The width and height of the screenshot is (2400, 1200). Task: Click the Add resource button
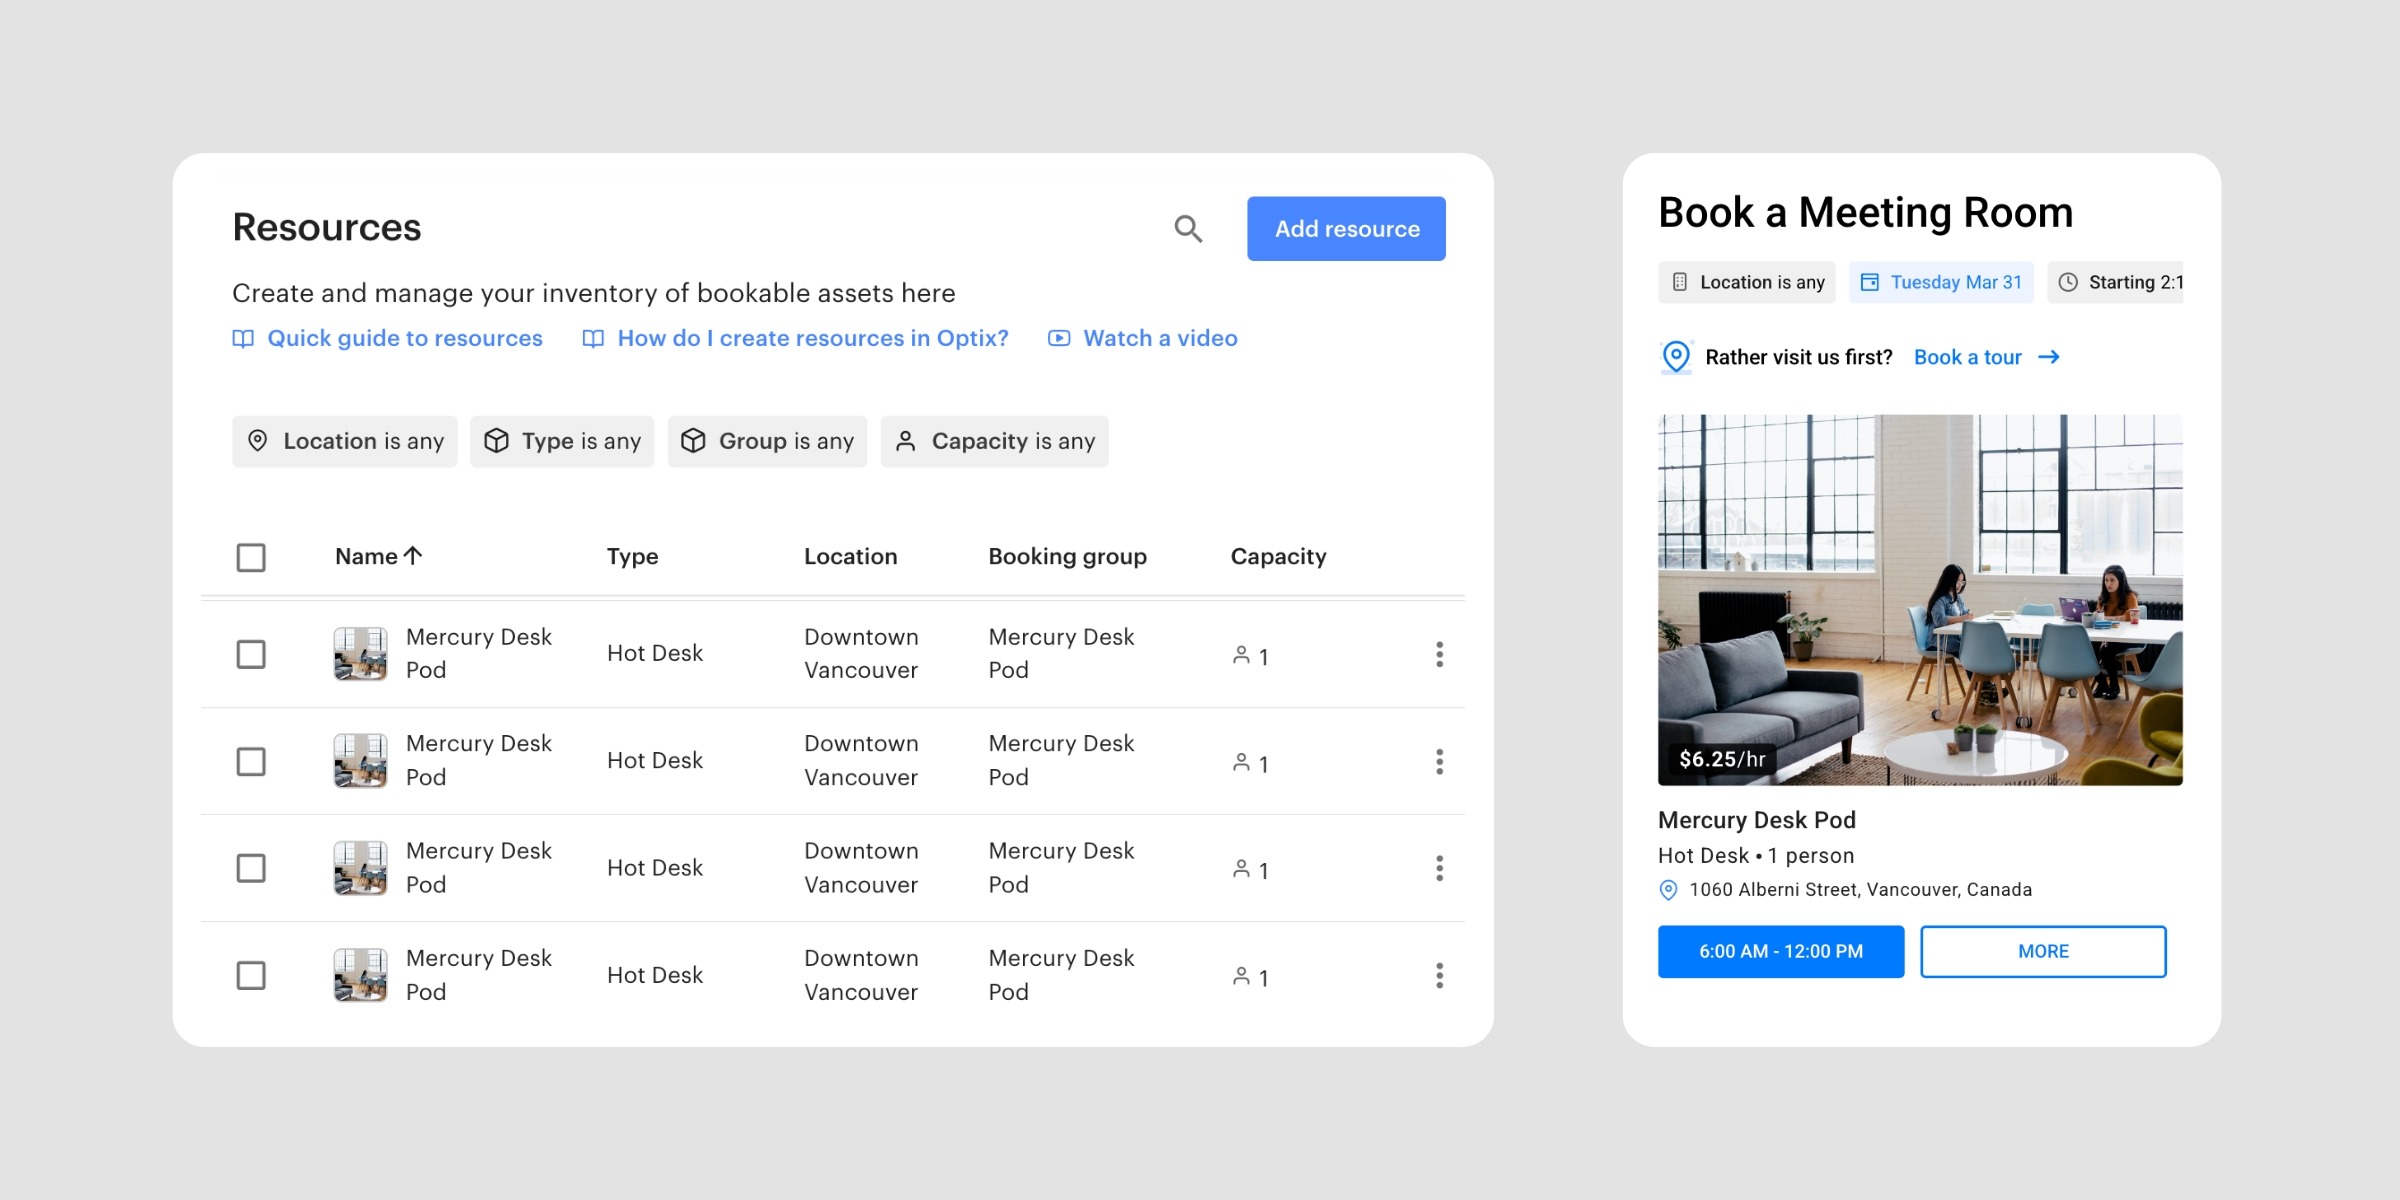tap(1346, 229)
